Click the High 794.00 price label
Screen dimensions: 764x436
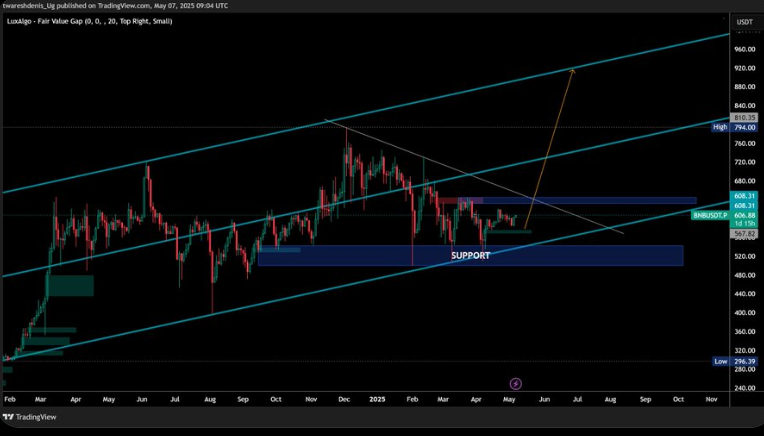point(735,127)
